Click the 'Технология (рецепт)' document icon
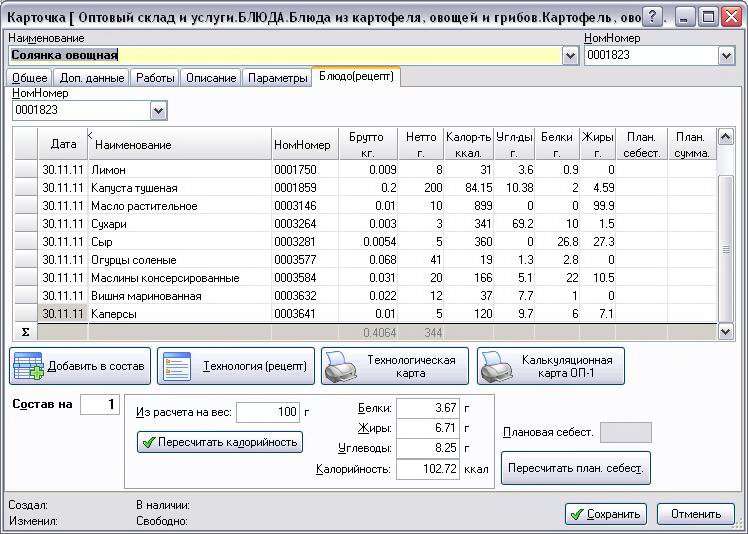748x534 pixels. [x=177, y=366]
